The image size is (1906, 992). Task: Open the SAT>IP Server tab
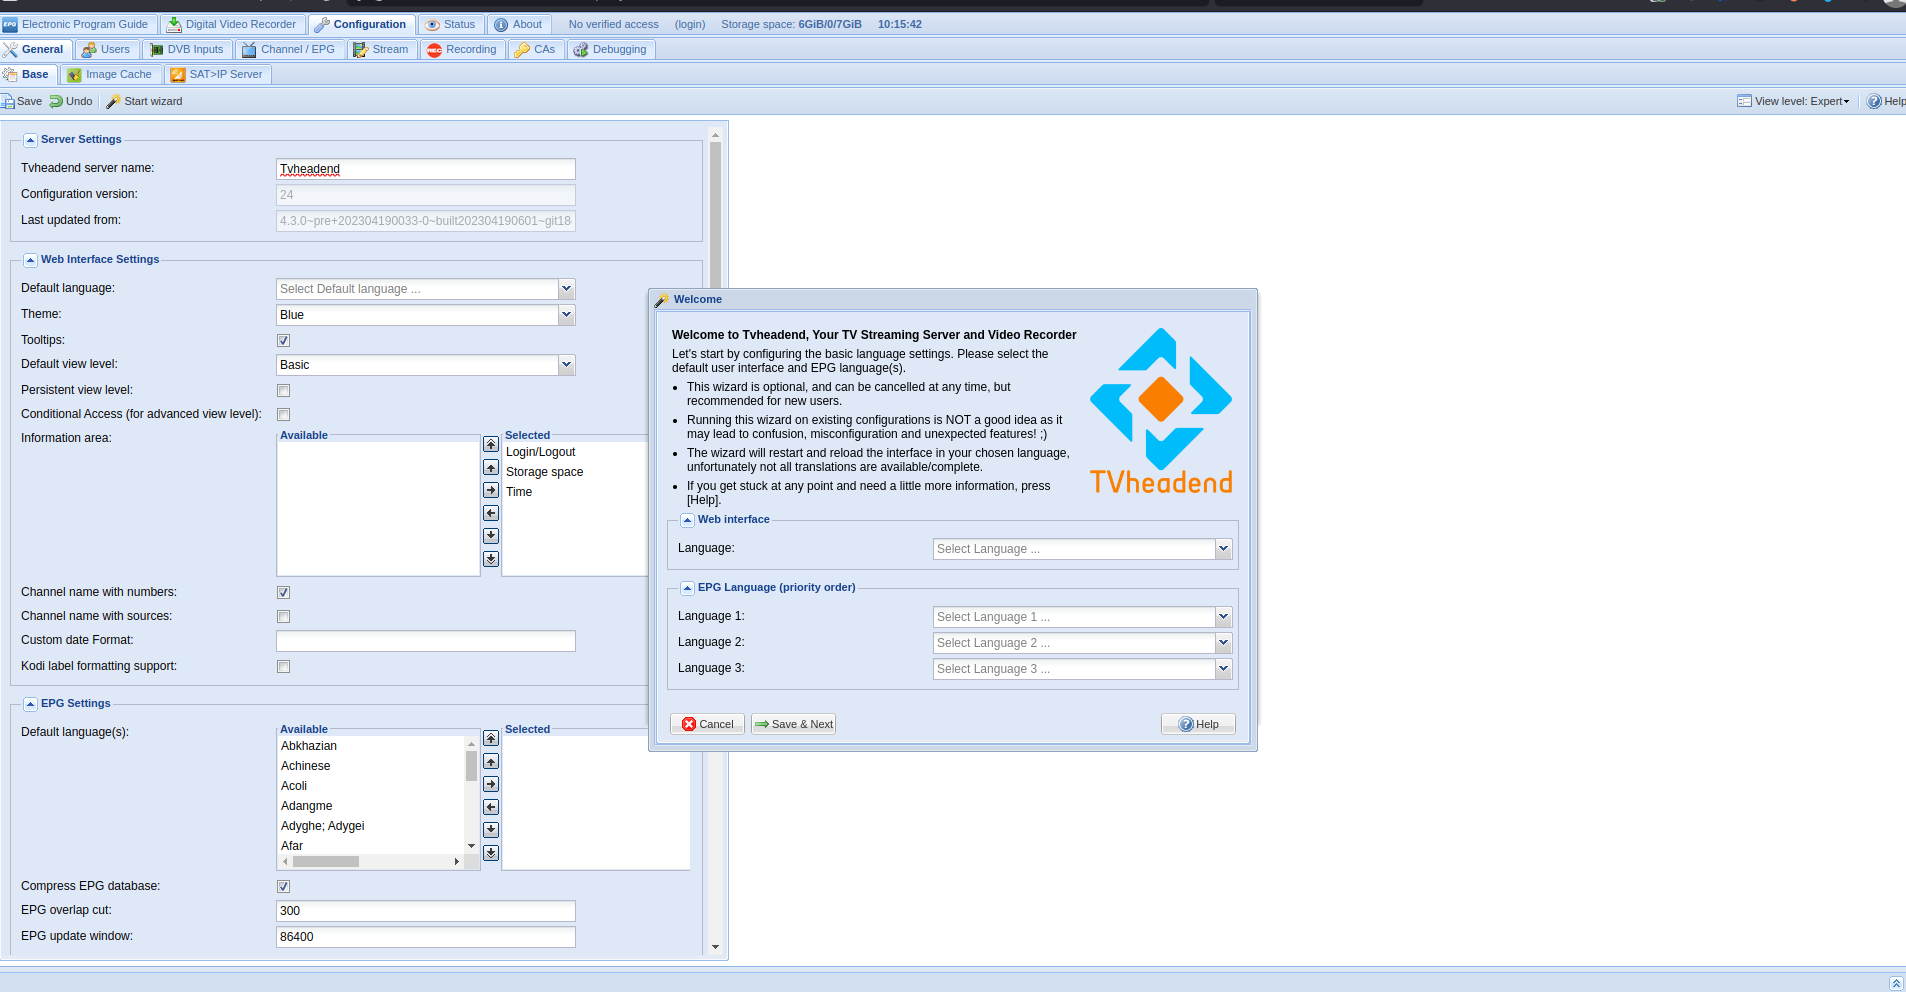tap(217, 74)
